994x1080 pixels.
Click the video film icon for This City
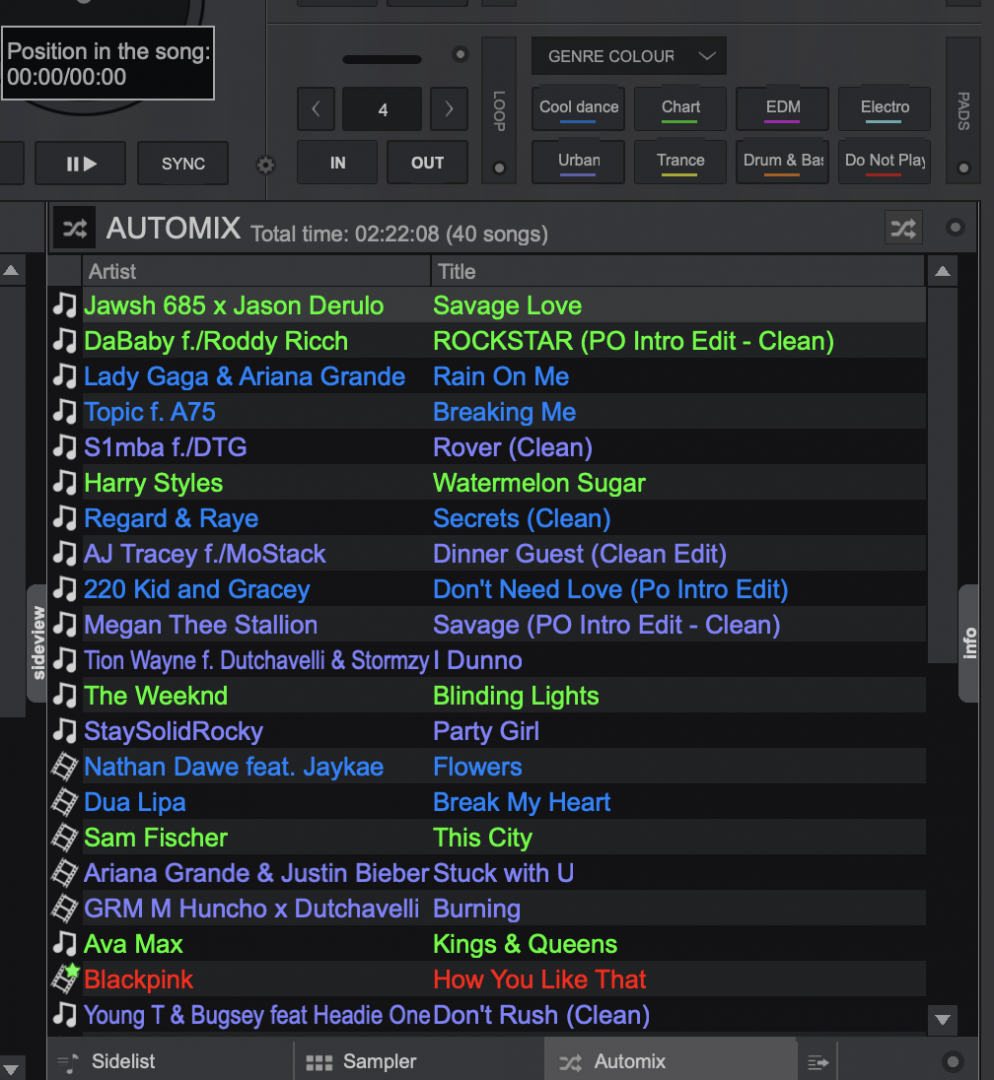tap(65, 838)
